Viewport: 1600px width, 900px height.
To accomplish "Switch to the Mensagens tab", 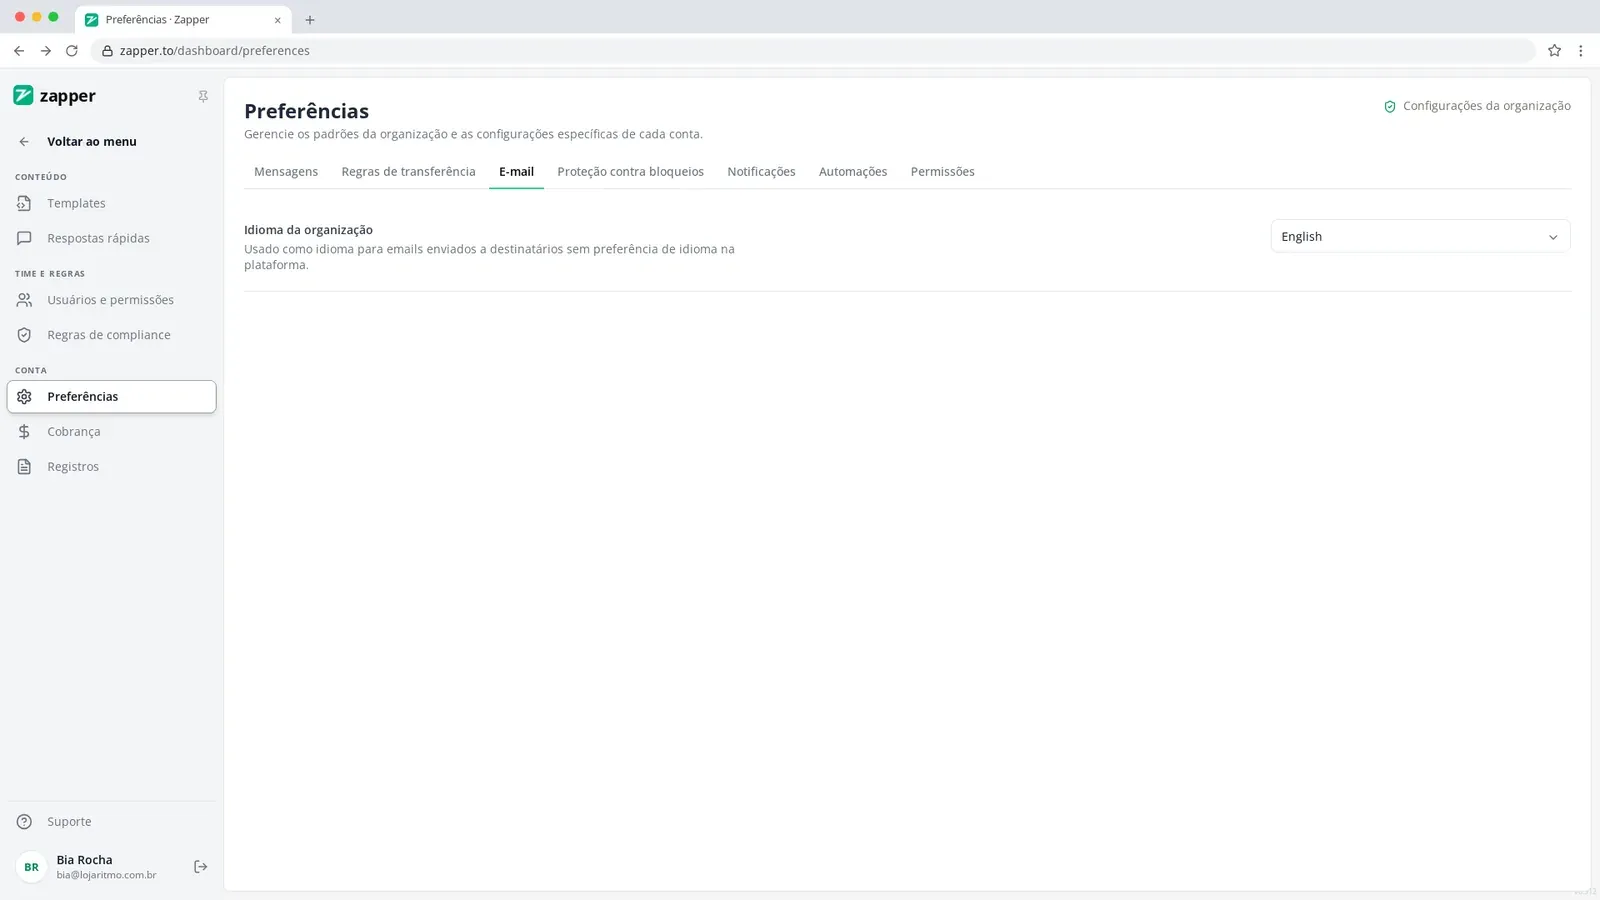I will [x=286, y=172].
